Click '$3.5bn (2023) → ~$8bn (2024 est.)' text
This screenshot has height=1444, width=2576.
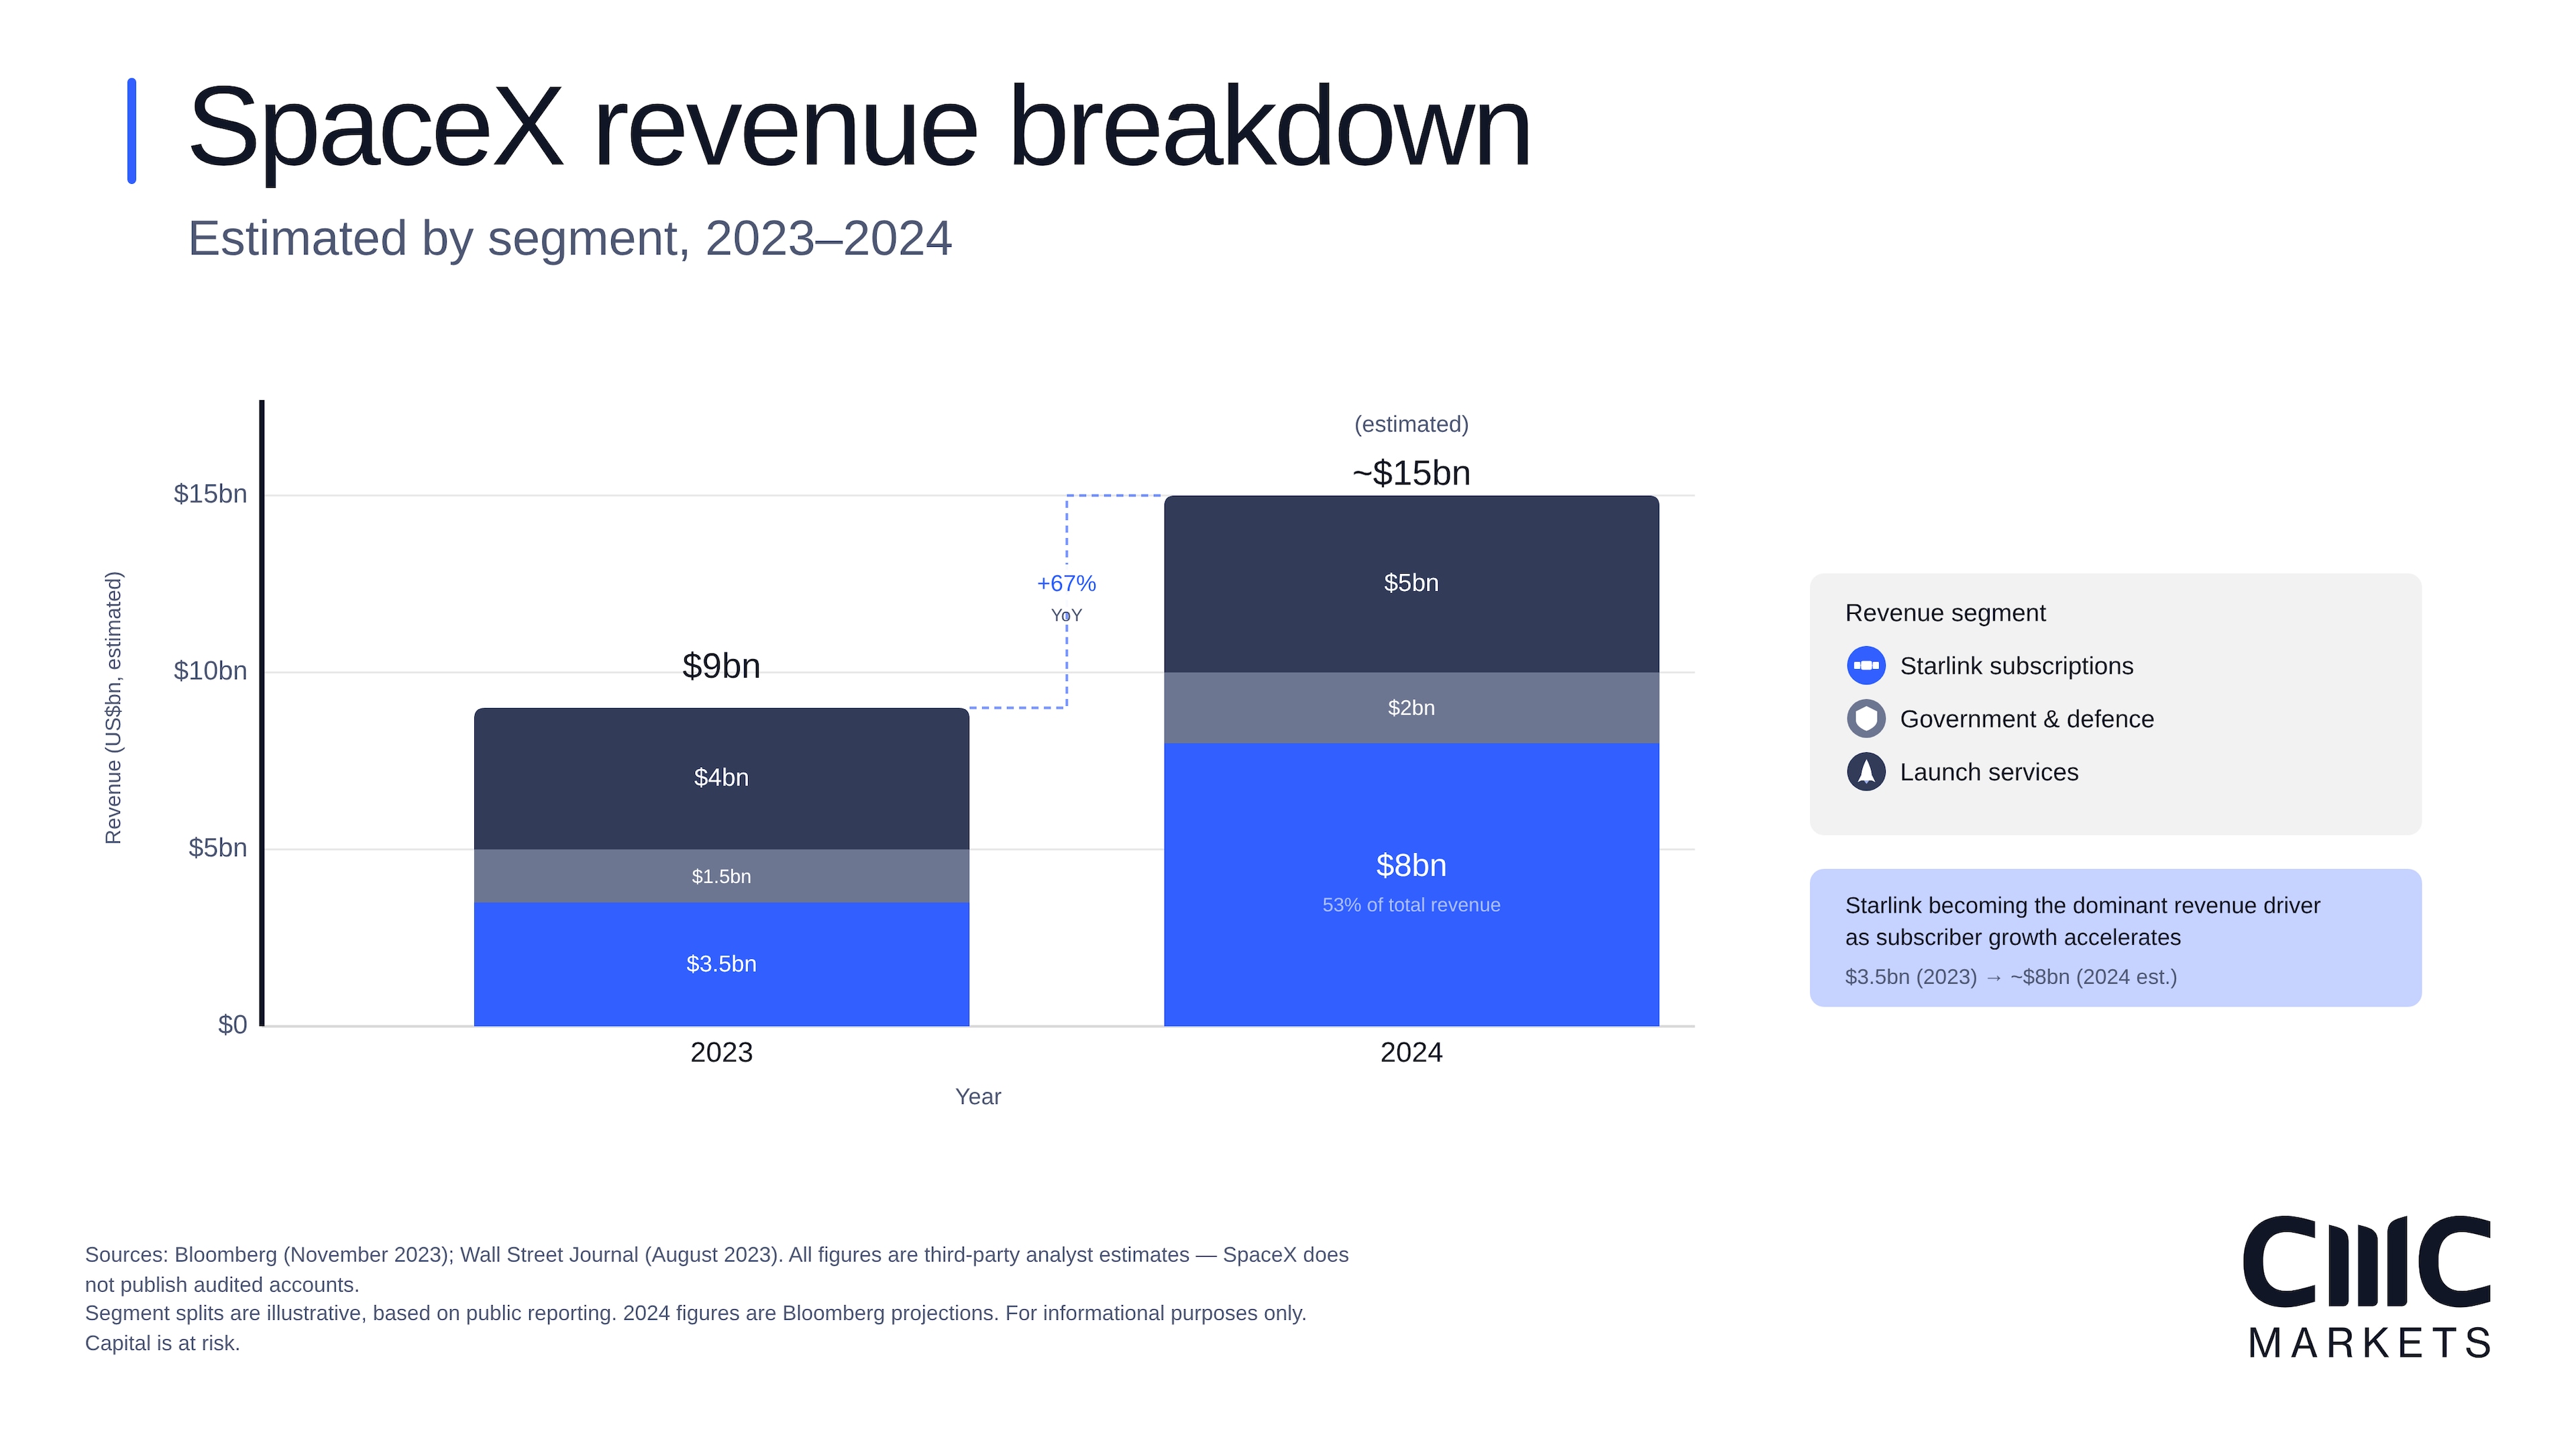tap(2010, 977)
